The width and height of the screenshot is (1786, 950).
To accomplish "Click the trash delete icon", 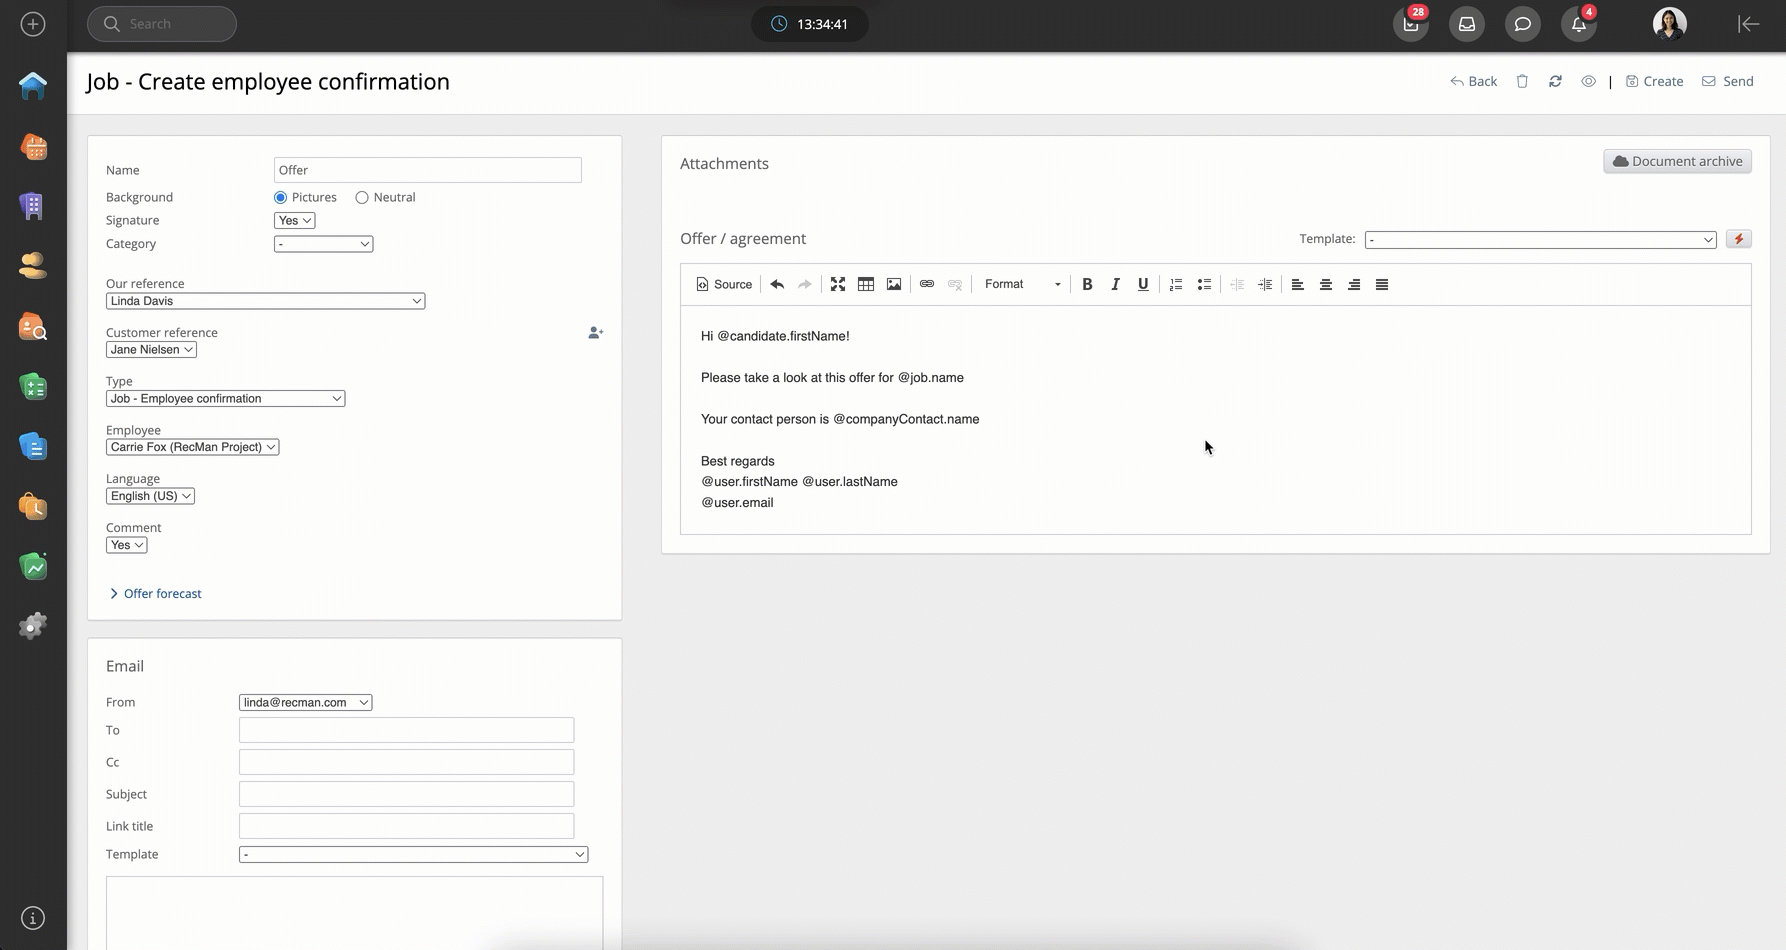I will [1522, 81].
